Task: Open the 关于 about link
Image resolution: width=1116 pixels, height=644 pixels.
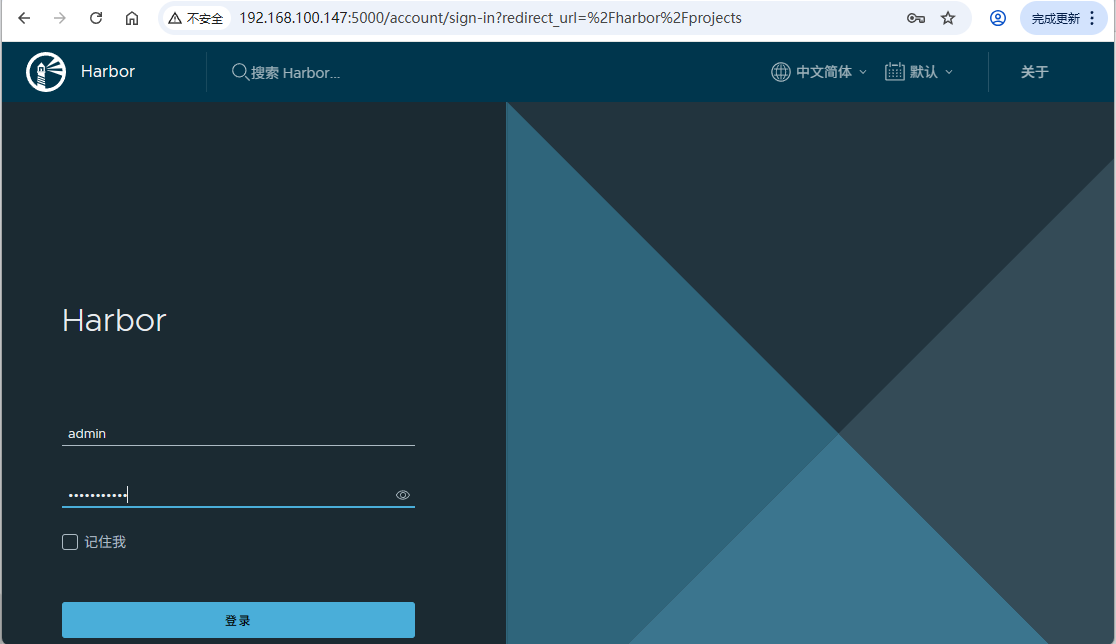Action: (x=1034, y=72)
